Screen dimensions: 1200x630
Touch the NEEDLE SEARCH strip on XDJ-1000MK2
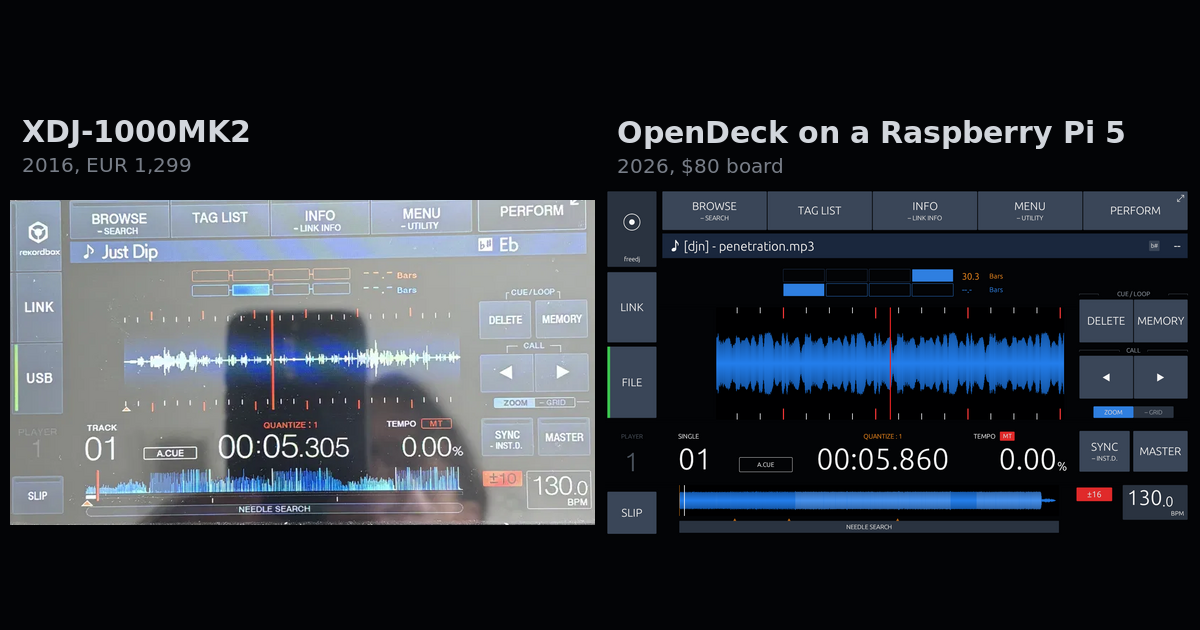(x=274, y=509)
